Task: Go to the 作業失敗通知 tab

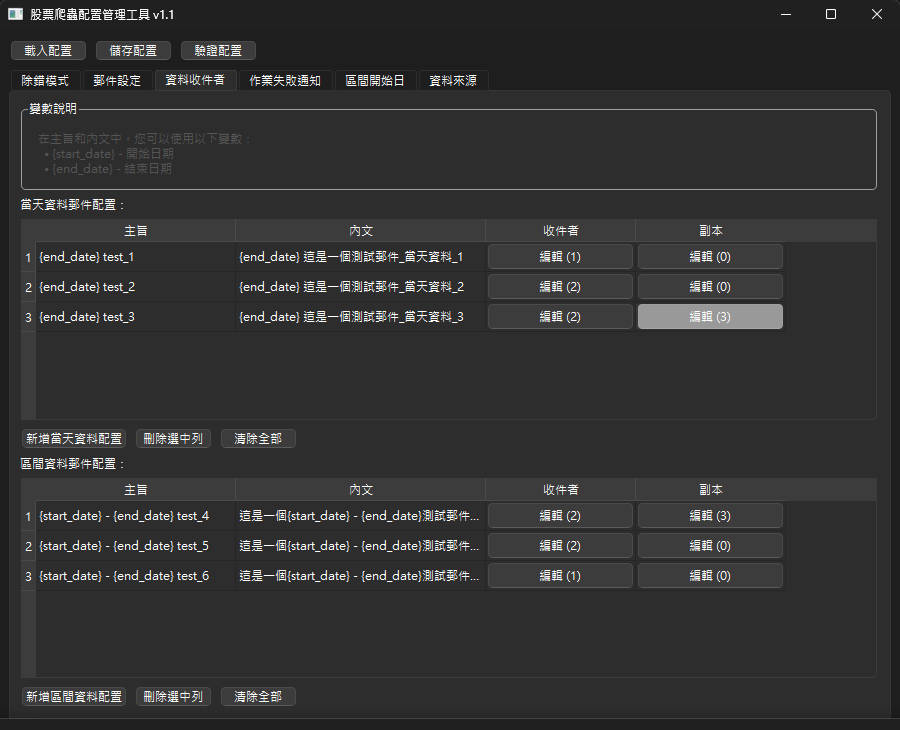Action: pyautogui.click(x=285, y=80)
